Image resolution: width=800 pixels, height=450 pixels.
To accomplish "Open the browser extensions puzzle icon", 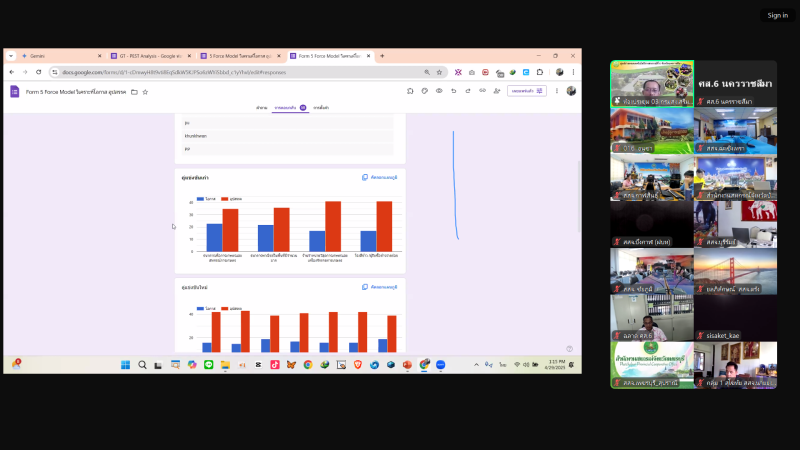I will (x=540, y=72).
